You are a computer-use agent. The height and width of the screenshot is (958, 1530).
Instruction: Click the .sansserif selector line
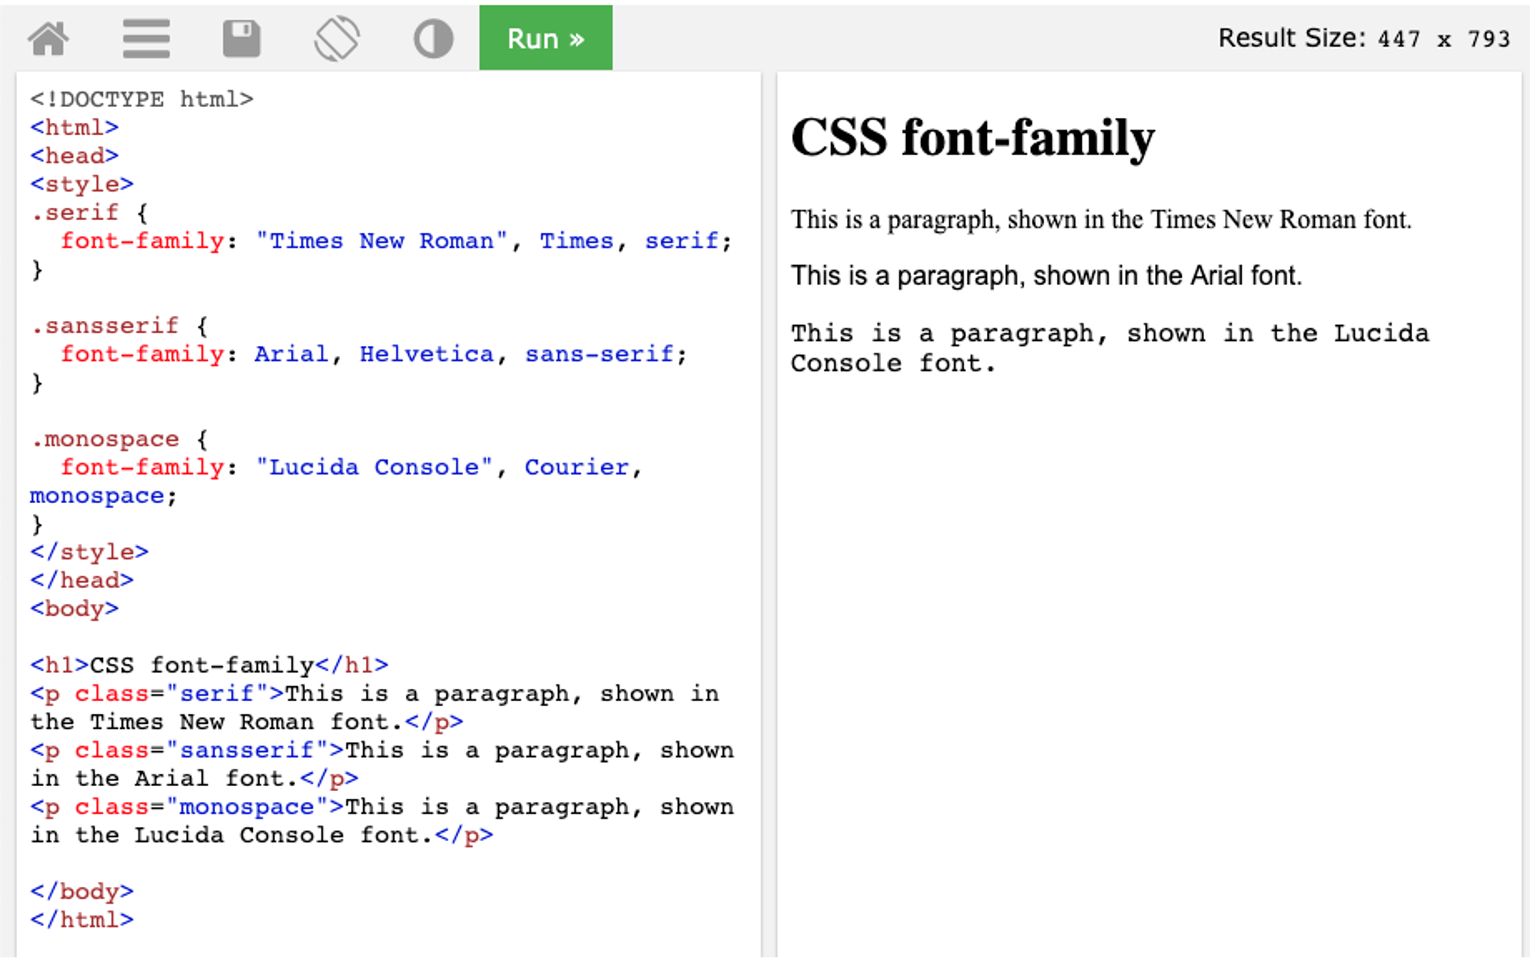coord(119,325)
